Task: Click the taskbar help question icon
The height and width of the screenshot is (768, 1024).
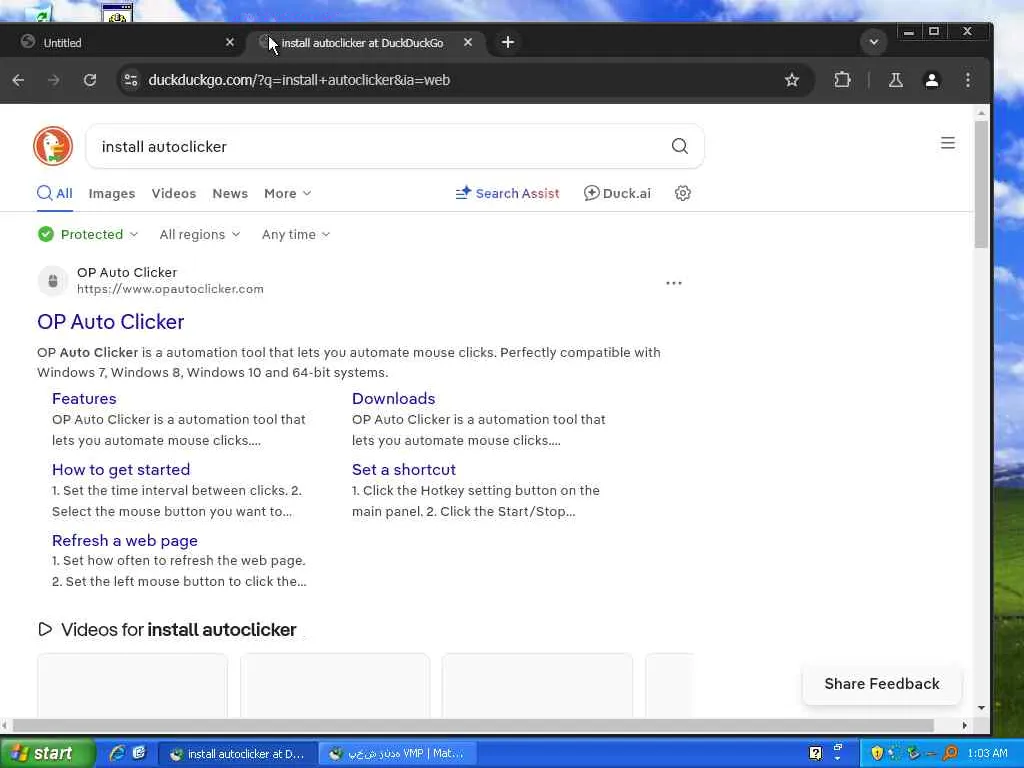Action: click(815, 753)
